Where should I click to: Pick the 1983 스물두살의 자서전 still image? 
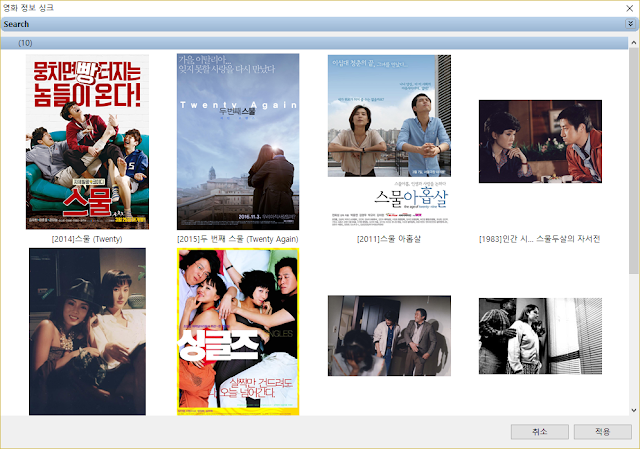[540, 141]
